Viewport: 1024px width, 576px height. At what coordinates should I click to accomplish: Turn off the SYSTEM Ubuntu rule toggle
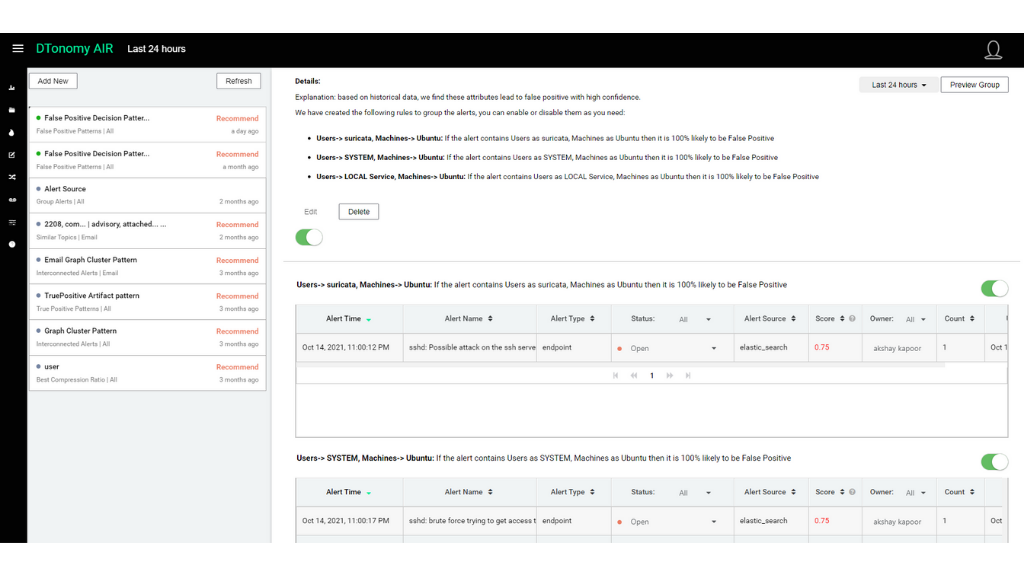[994, 462]
